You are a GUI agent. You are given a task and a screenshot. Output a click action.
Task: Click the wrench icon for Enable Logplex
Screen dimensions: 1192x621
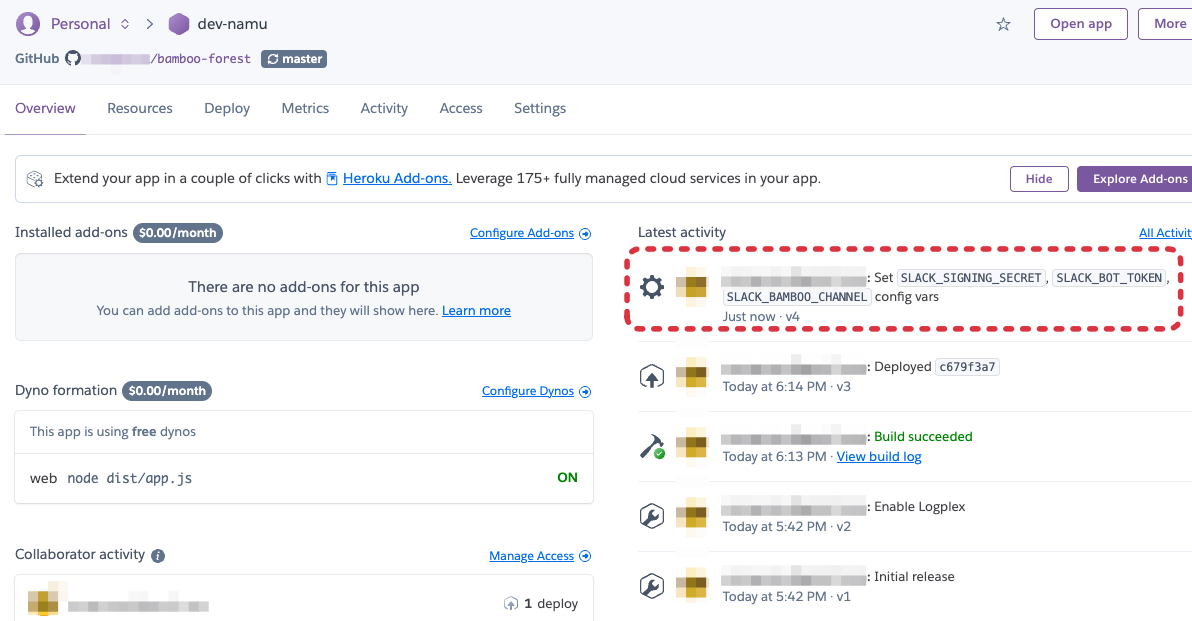[651, 516]
